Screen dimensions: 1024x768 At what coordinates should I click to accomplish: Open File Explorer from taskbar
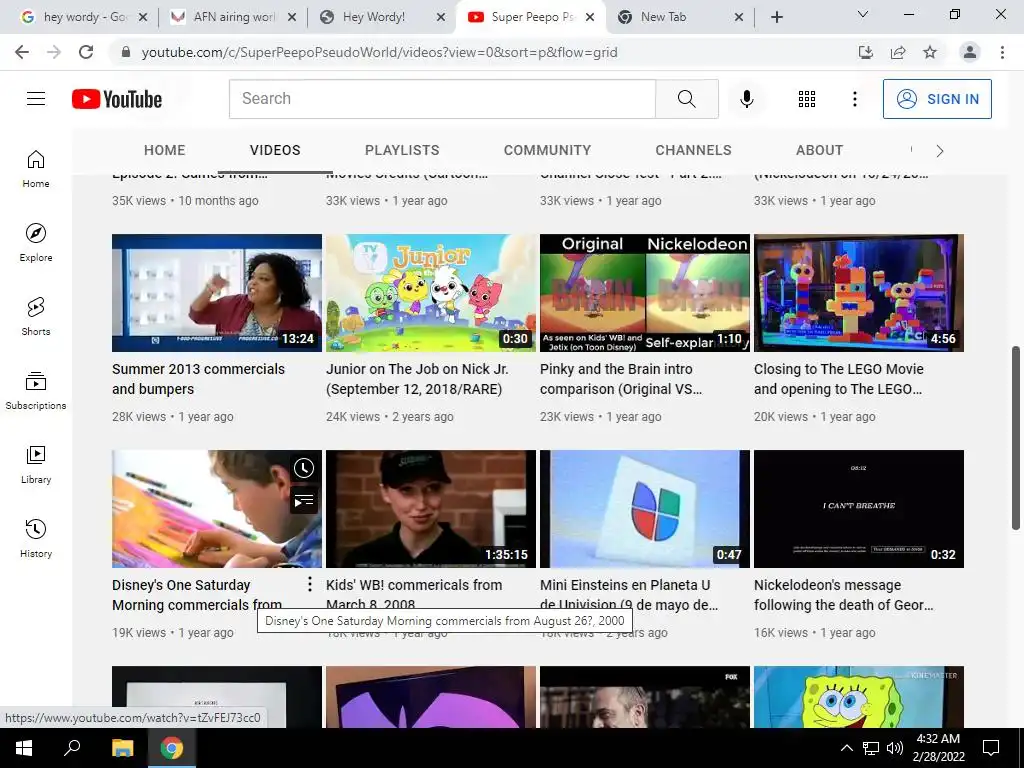(122, 748)
